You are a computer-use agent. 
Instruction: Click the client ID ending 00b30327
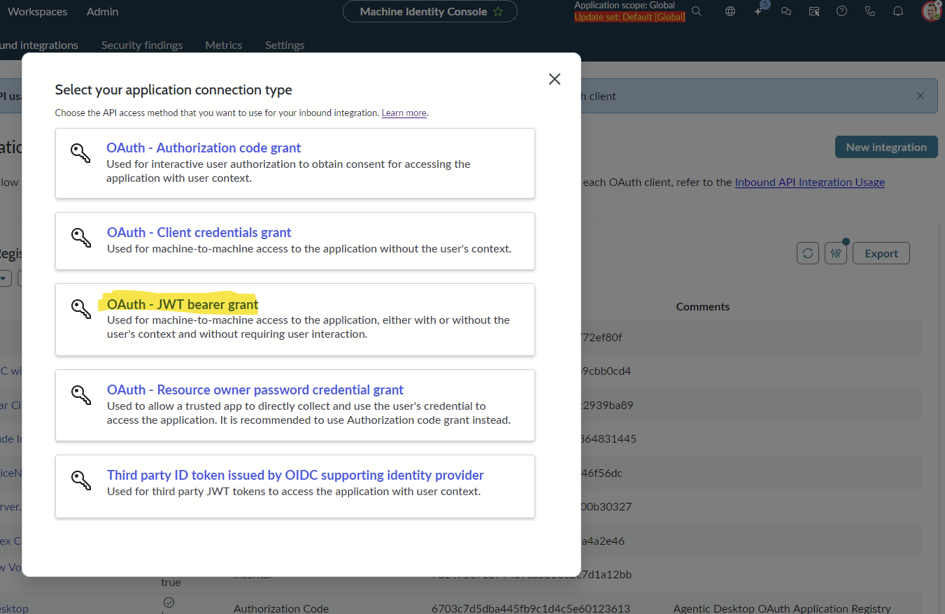pyautogui.click(x=606, y=507)
